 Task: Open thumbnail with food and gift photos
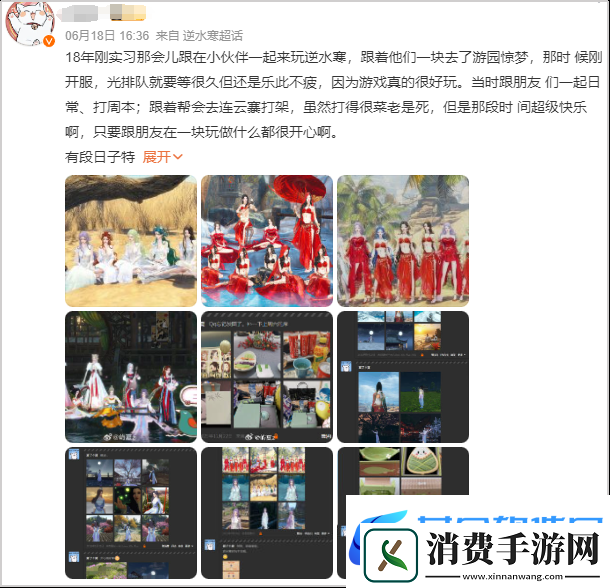click(267, 377)
